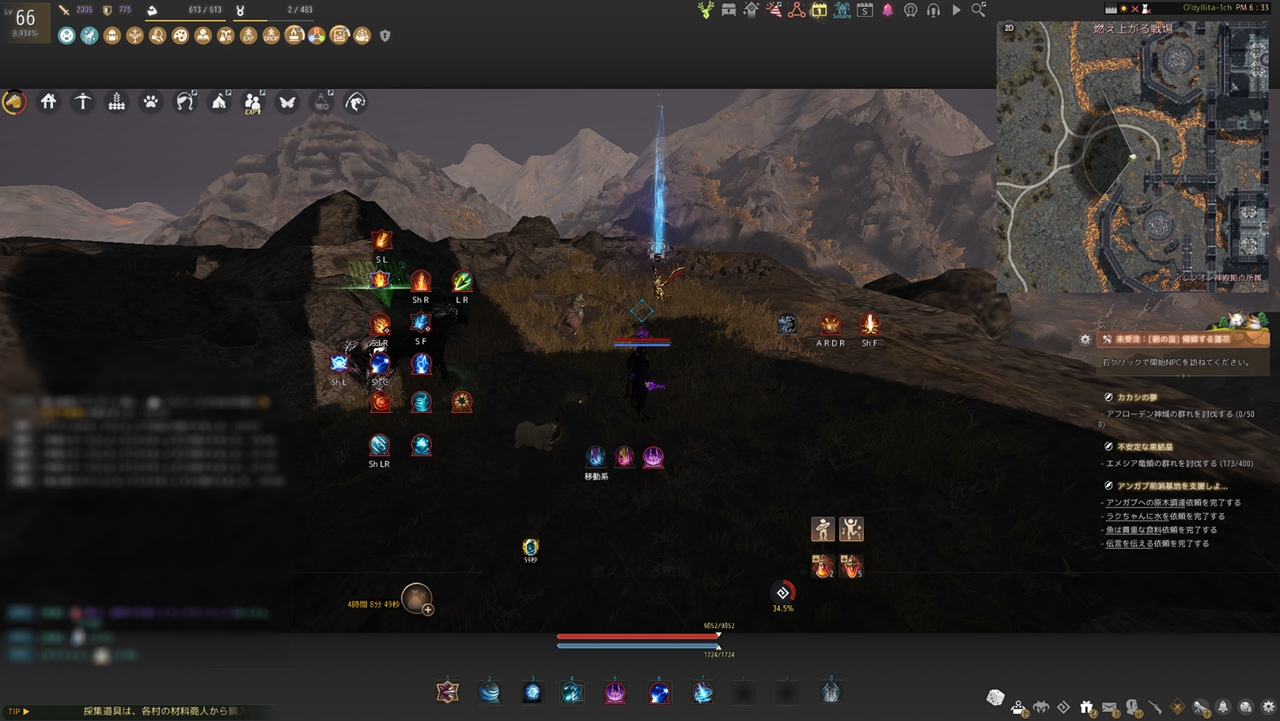
Task: Open the magnifying glass search icon
Action: coord(978,10)
